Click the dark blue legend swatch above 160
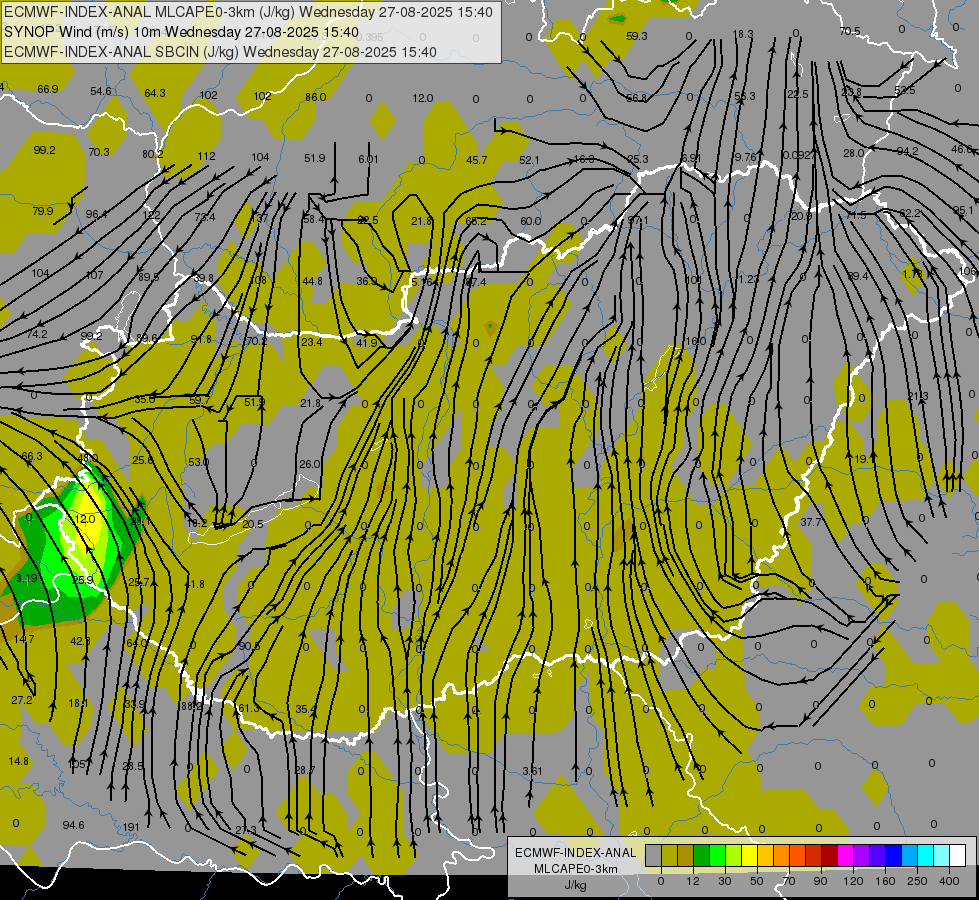The image size is (979, 900). pos(893,855)
